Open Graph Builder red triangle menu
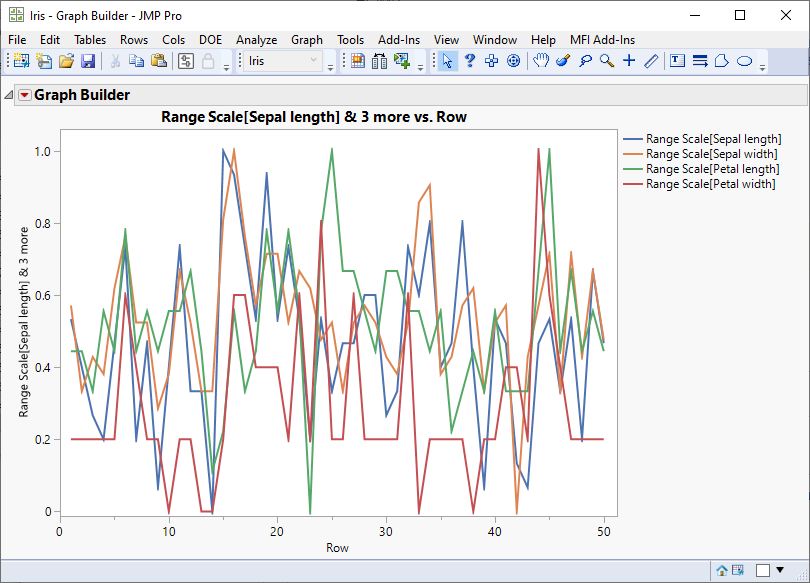 click(25, 95)
